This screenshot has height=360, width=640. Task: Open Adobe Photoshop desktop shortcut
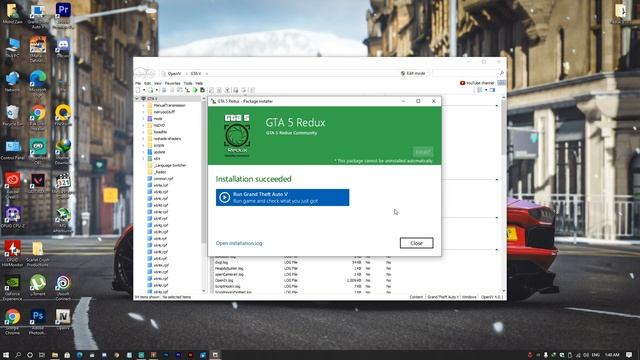[x=38, y=322]
